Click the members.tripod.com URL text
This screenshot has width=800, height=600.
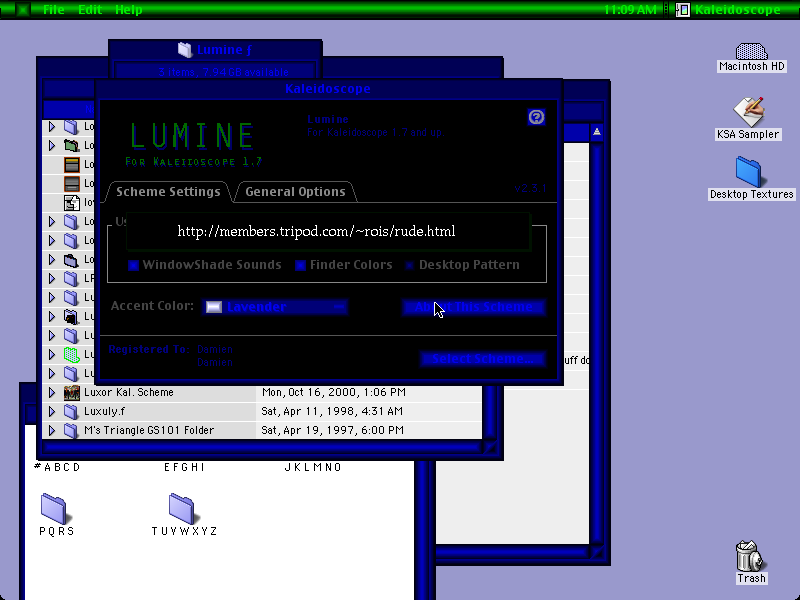point(316,231)
